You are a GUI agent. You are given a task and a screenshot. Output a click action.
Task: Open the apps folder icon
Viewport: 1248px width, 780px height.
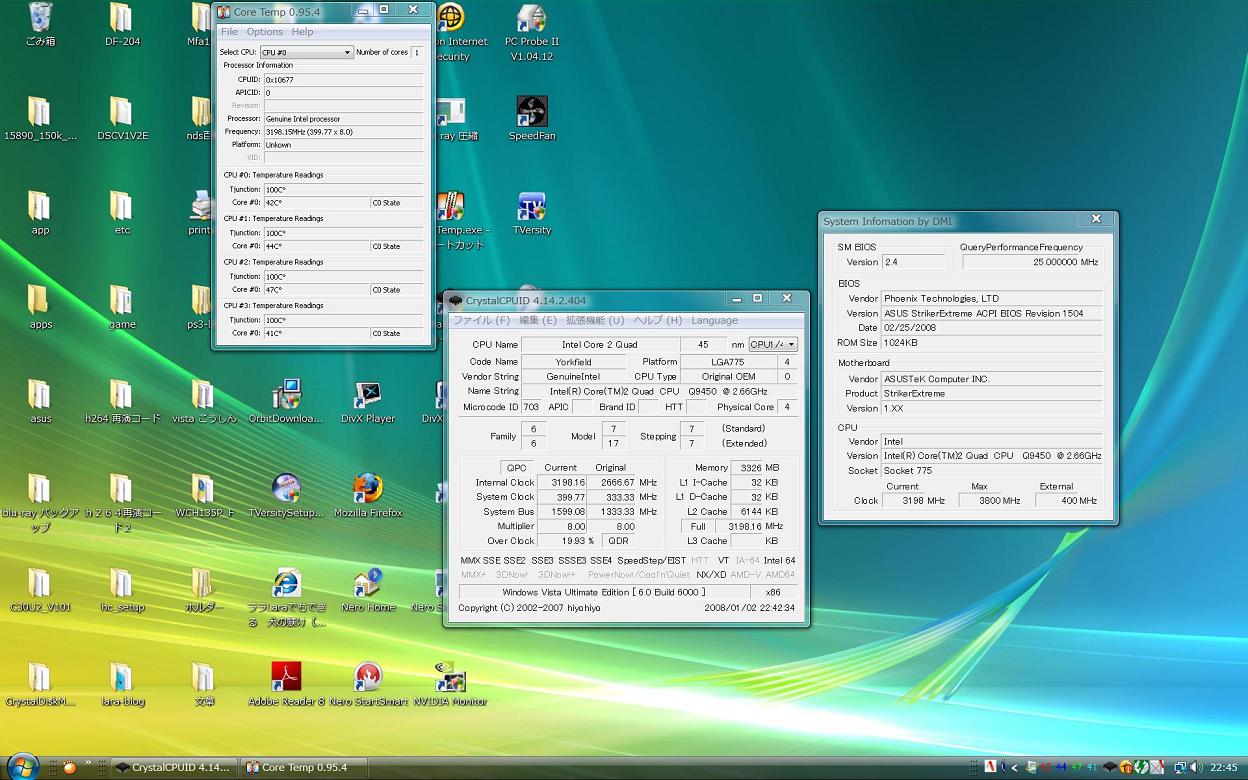[x=40, y=306]
